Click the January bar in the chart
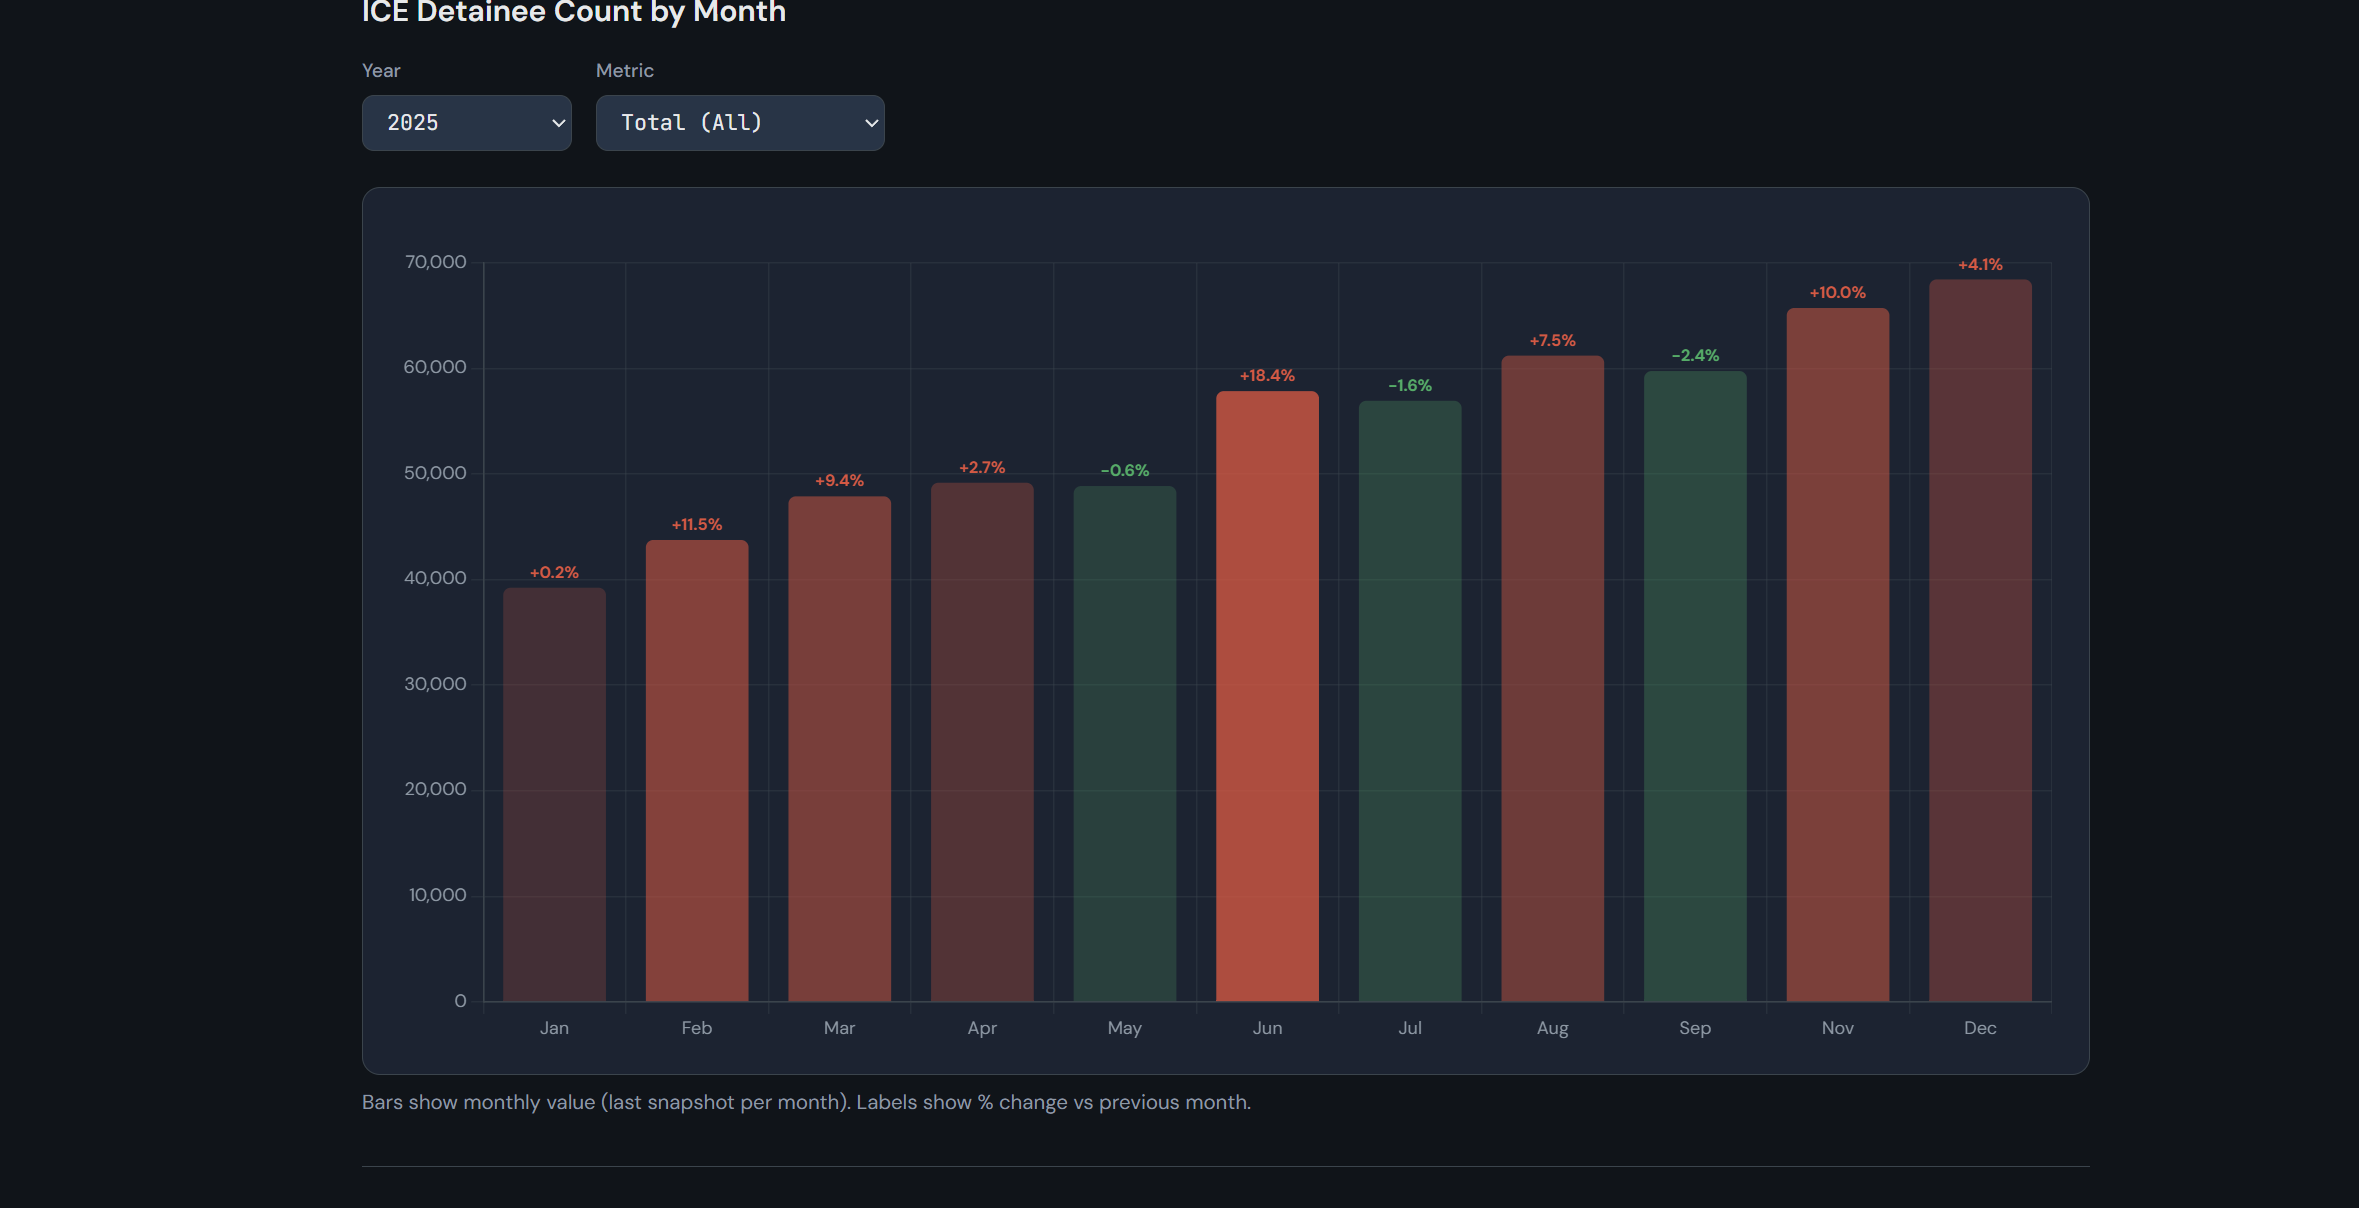Image resolution: width=2359 pixels, height=1208 pixels. pyautogui.click(x=554, y=795)
